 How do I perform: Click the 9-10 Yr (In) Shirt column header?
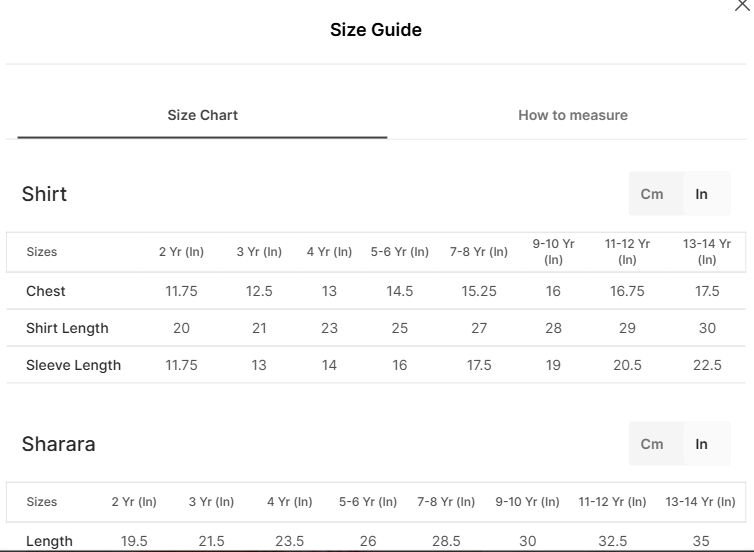click(x=553, y=251)
